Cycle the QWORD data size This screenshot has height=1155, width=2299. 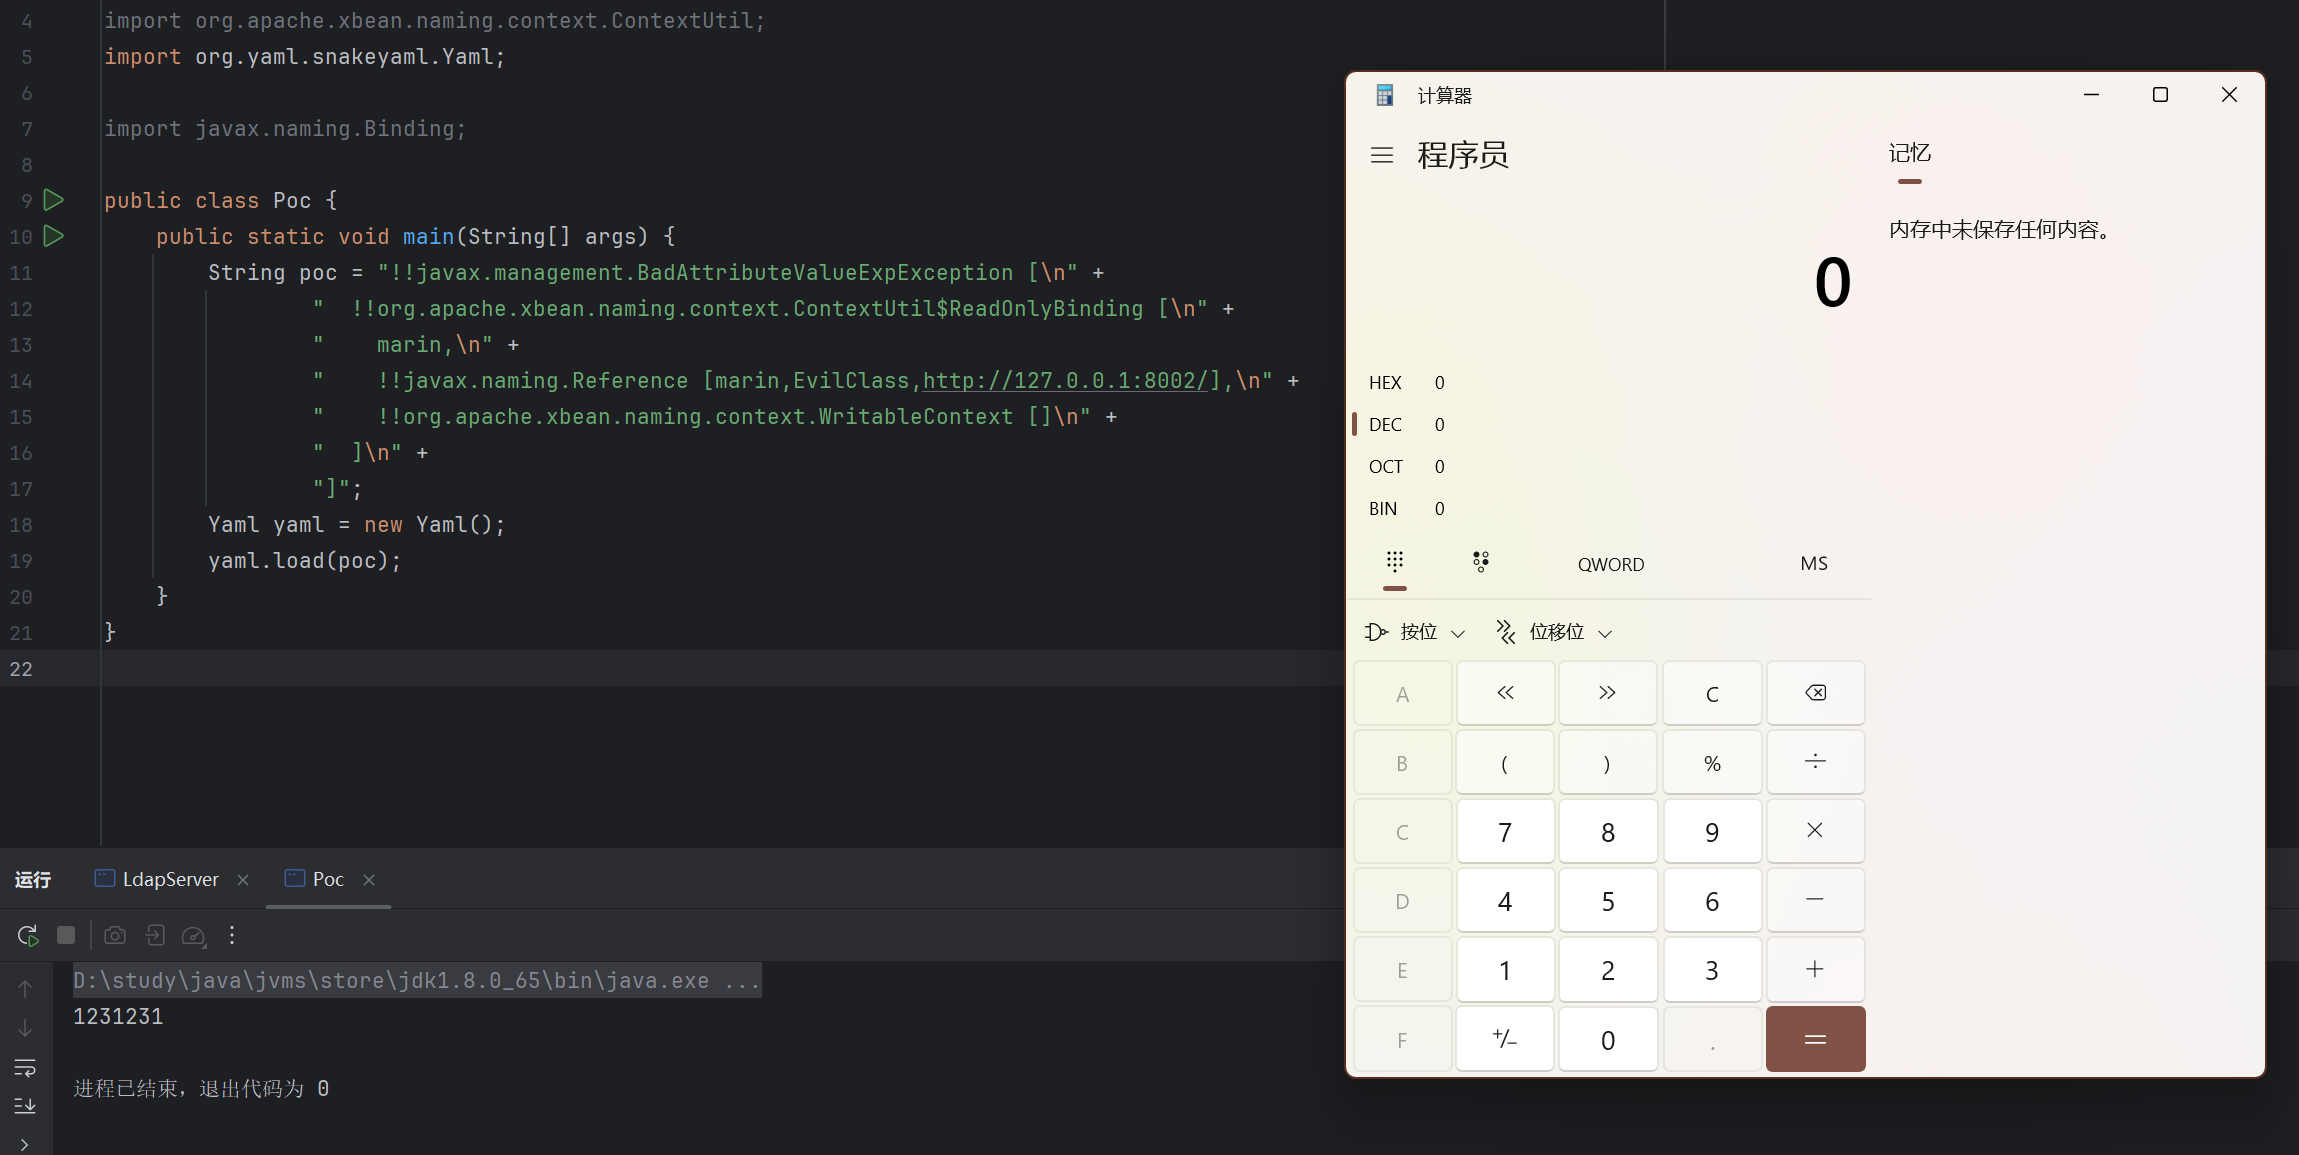pyautogui.click(x=1610, y=564)
